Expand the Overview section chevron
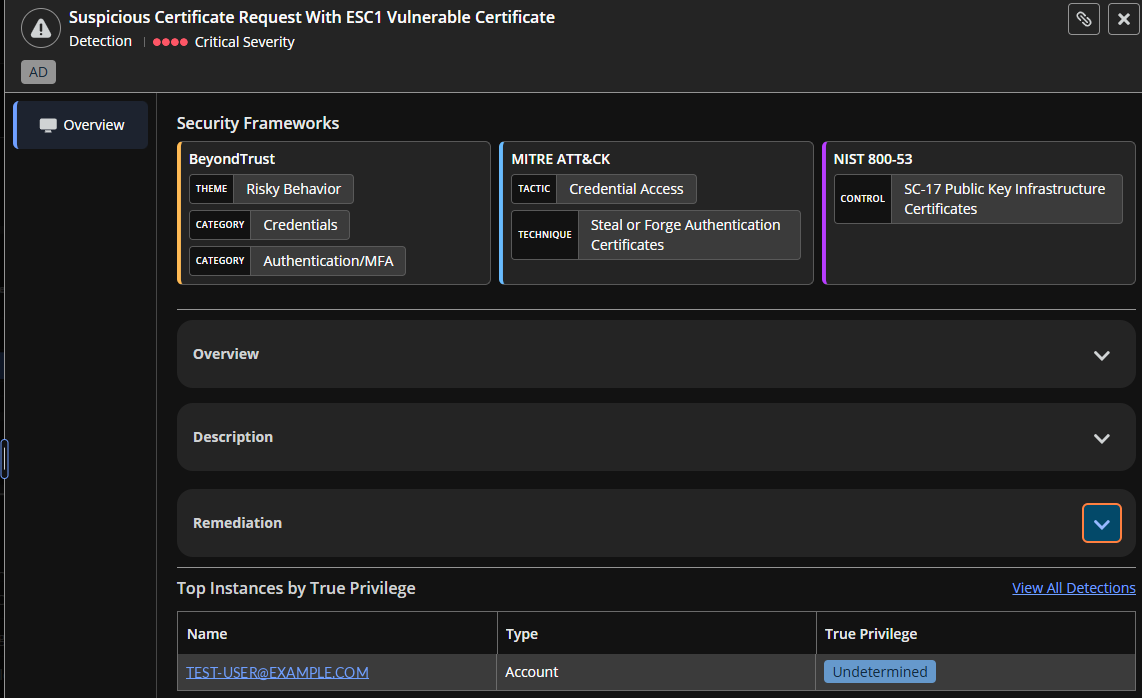The image size is (1142, 698). pos(1101,355)
